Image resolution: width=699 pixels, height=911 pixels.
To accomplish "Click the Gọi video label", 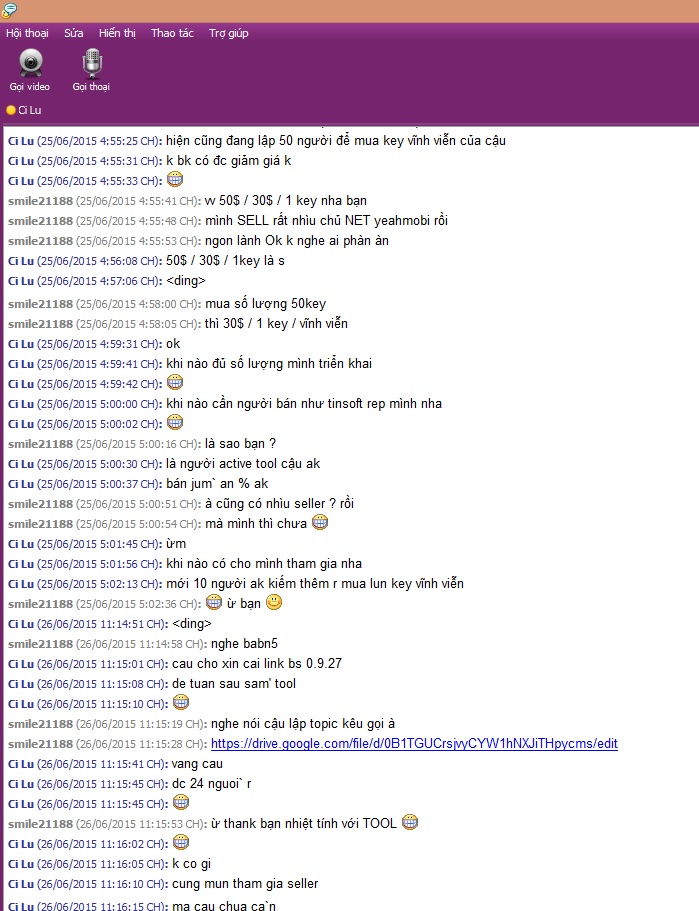I will 30,87.
